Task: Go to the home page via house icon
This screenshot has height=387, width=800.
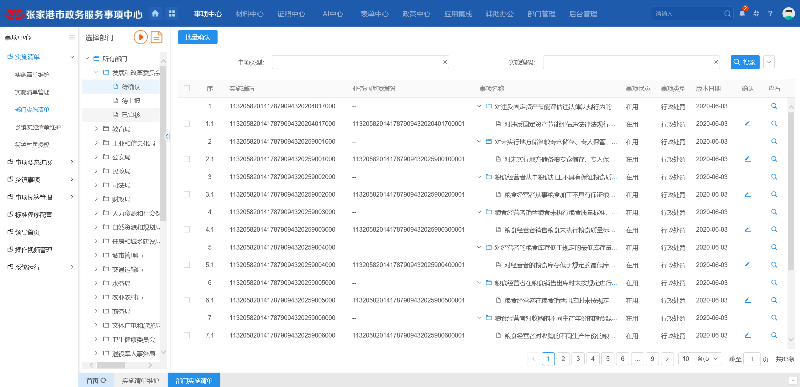Action: [x=155, y=13]
